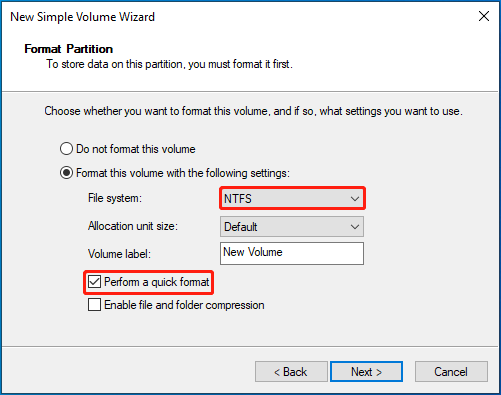Select 'Format this volume with following settings' radio button
The height and width of the screenshot is (395, 501).
[66, 173]
